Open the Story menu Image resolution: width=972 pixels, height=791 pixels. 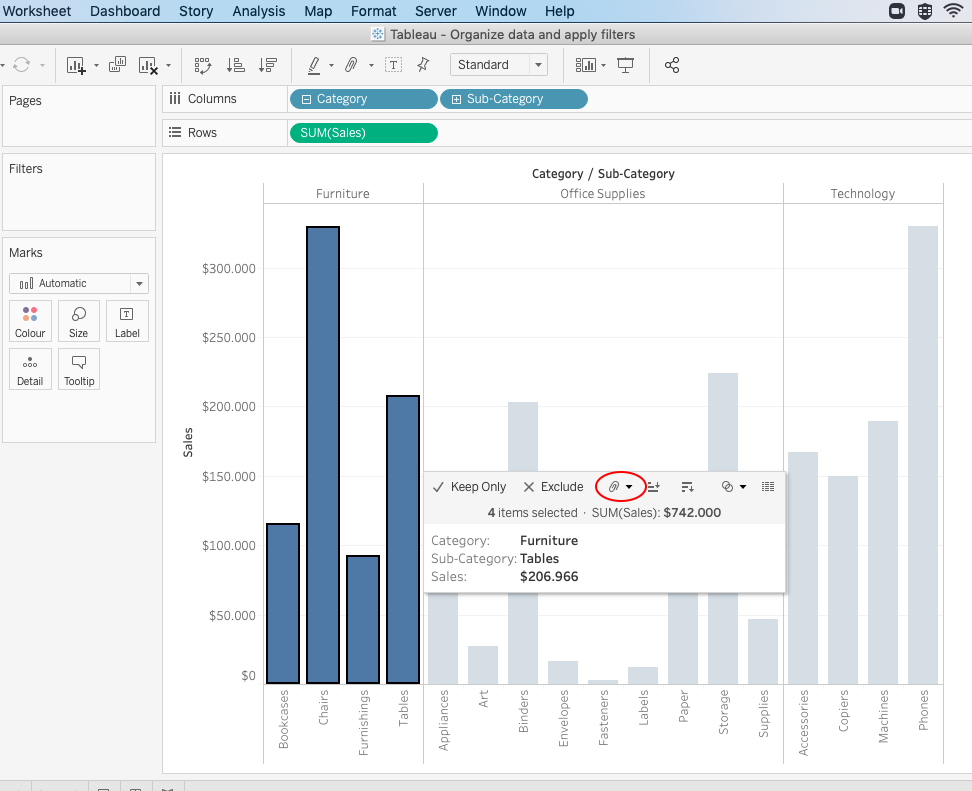pos(196,11)
